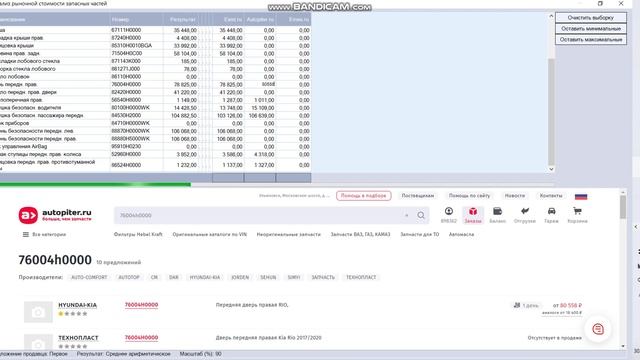The width and height of the screenshot is (640, 360).
Task: Open the HYUNDAI-KIA brand link in results
Action: pyautogui.click(x=78, y=305)
